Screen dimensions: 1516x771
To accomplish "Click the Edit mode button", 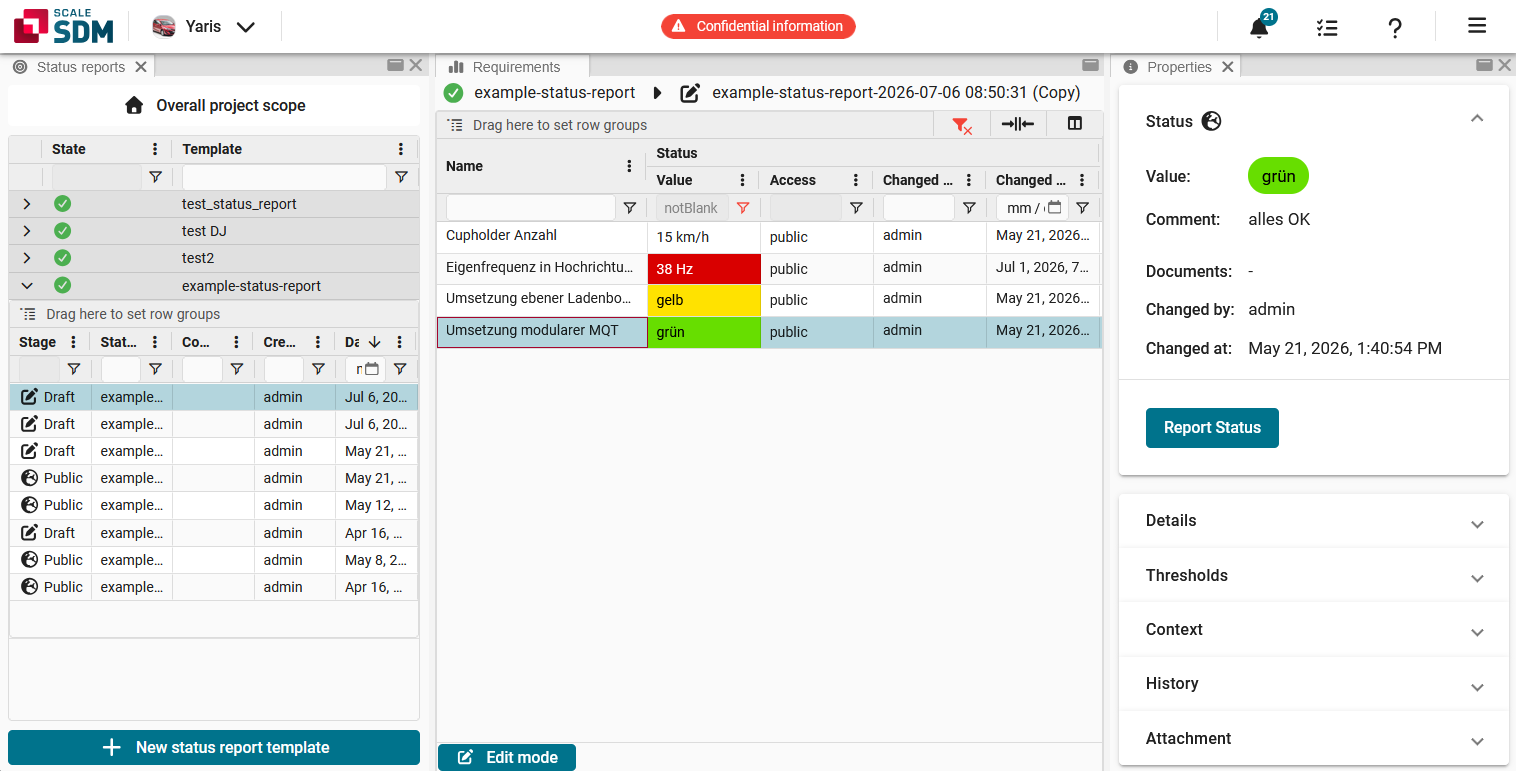I will [x=507, y=757].
